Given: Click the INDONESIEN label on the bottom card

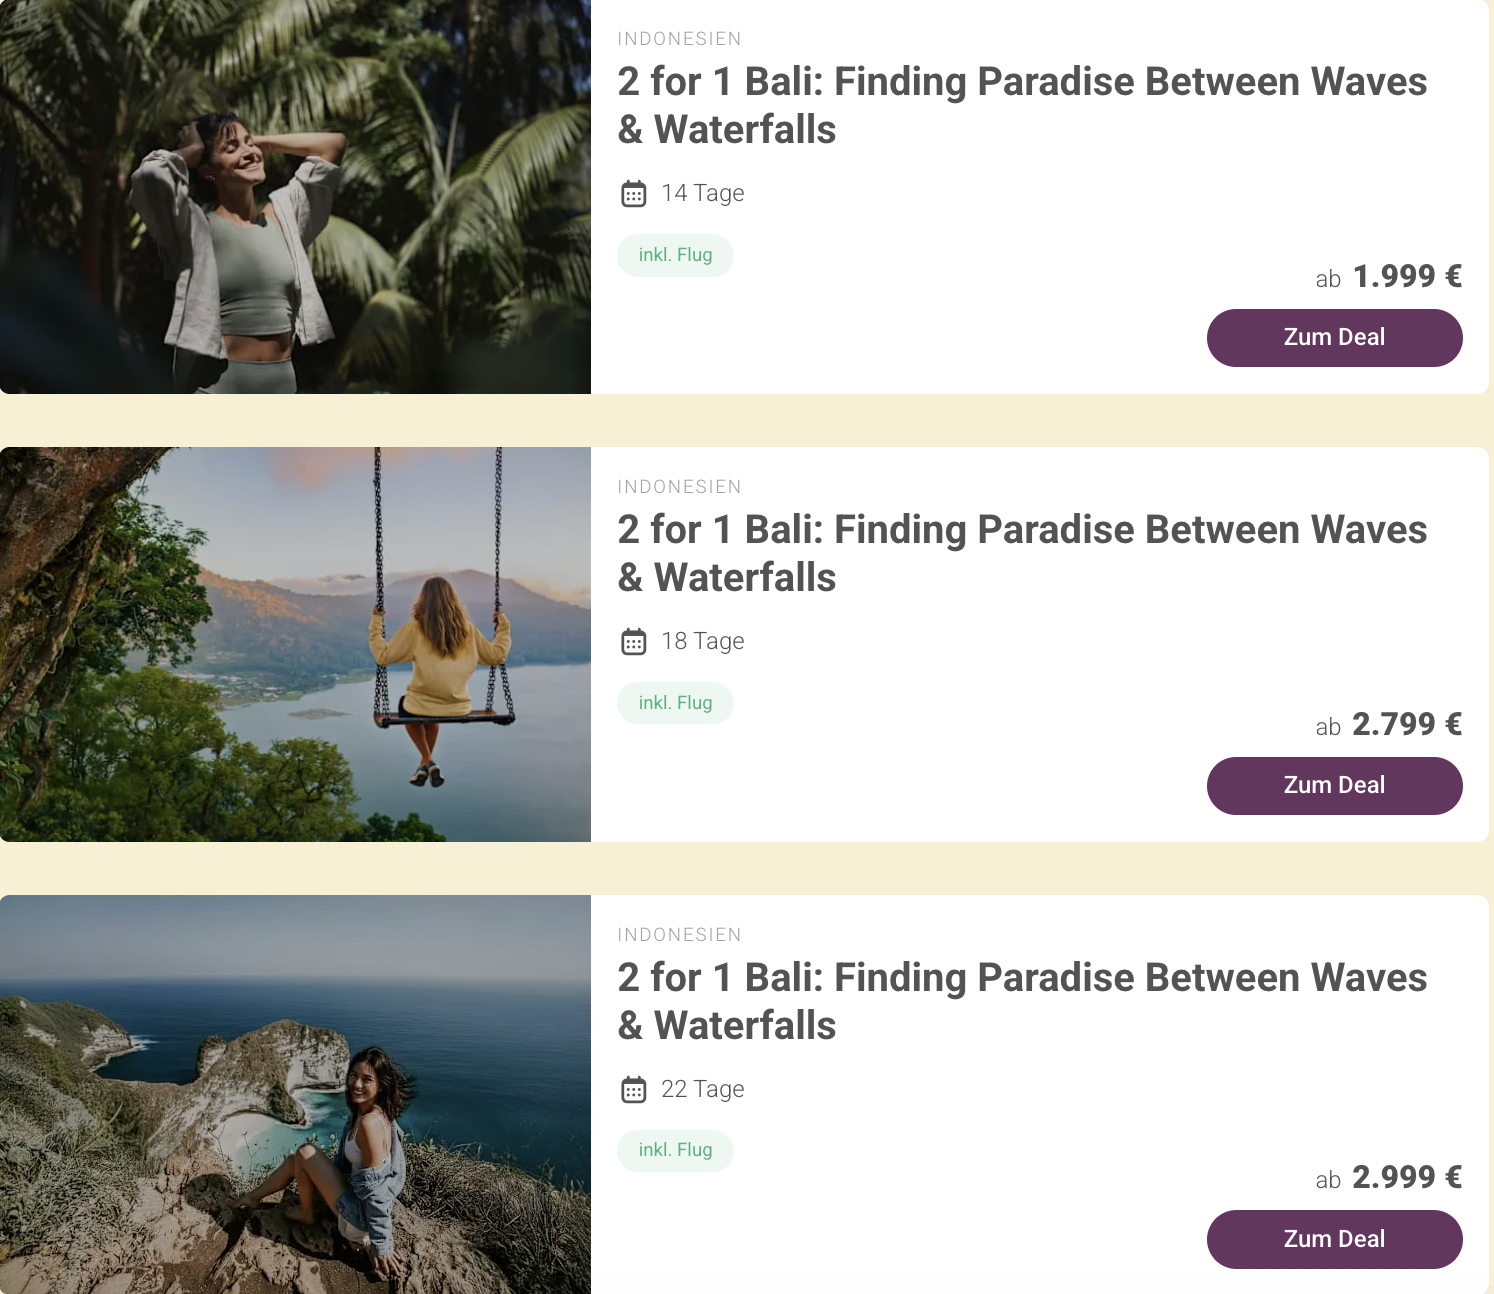Looking at the screenshot, I should [679, 934].
